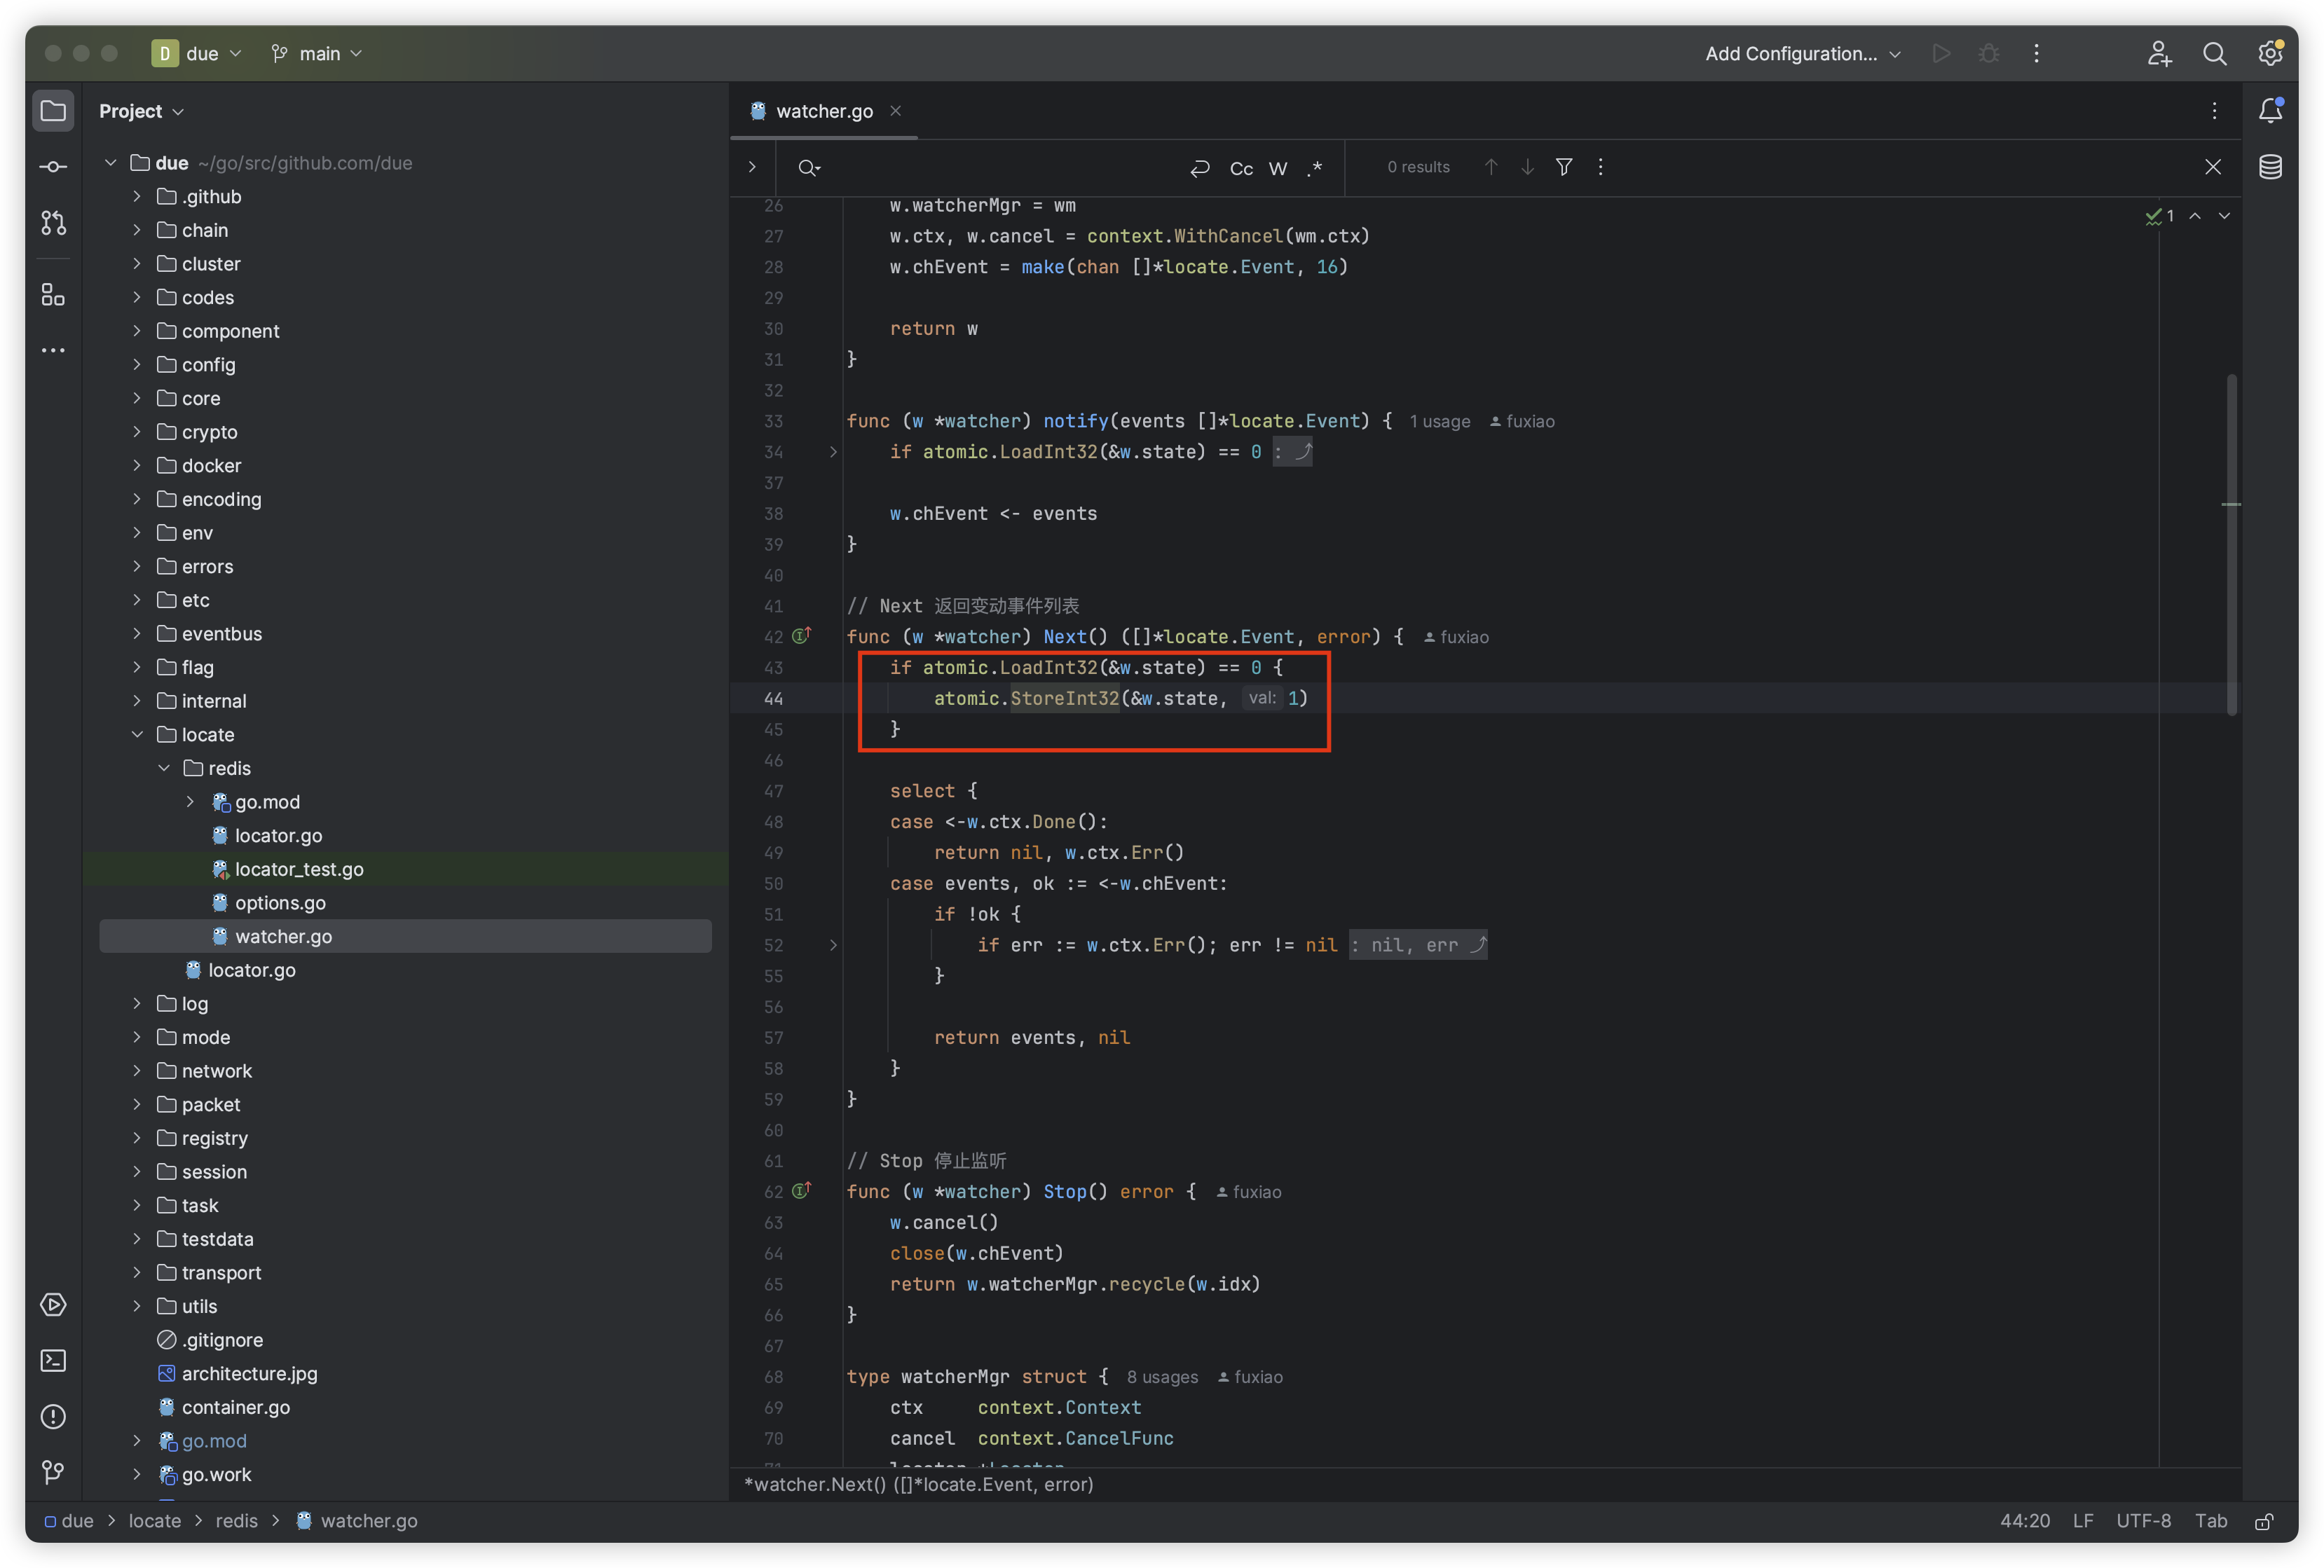Screen dimensions: 2324x1568
Task: Collapse the redis folder
Action: [163, 768]
